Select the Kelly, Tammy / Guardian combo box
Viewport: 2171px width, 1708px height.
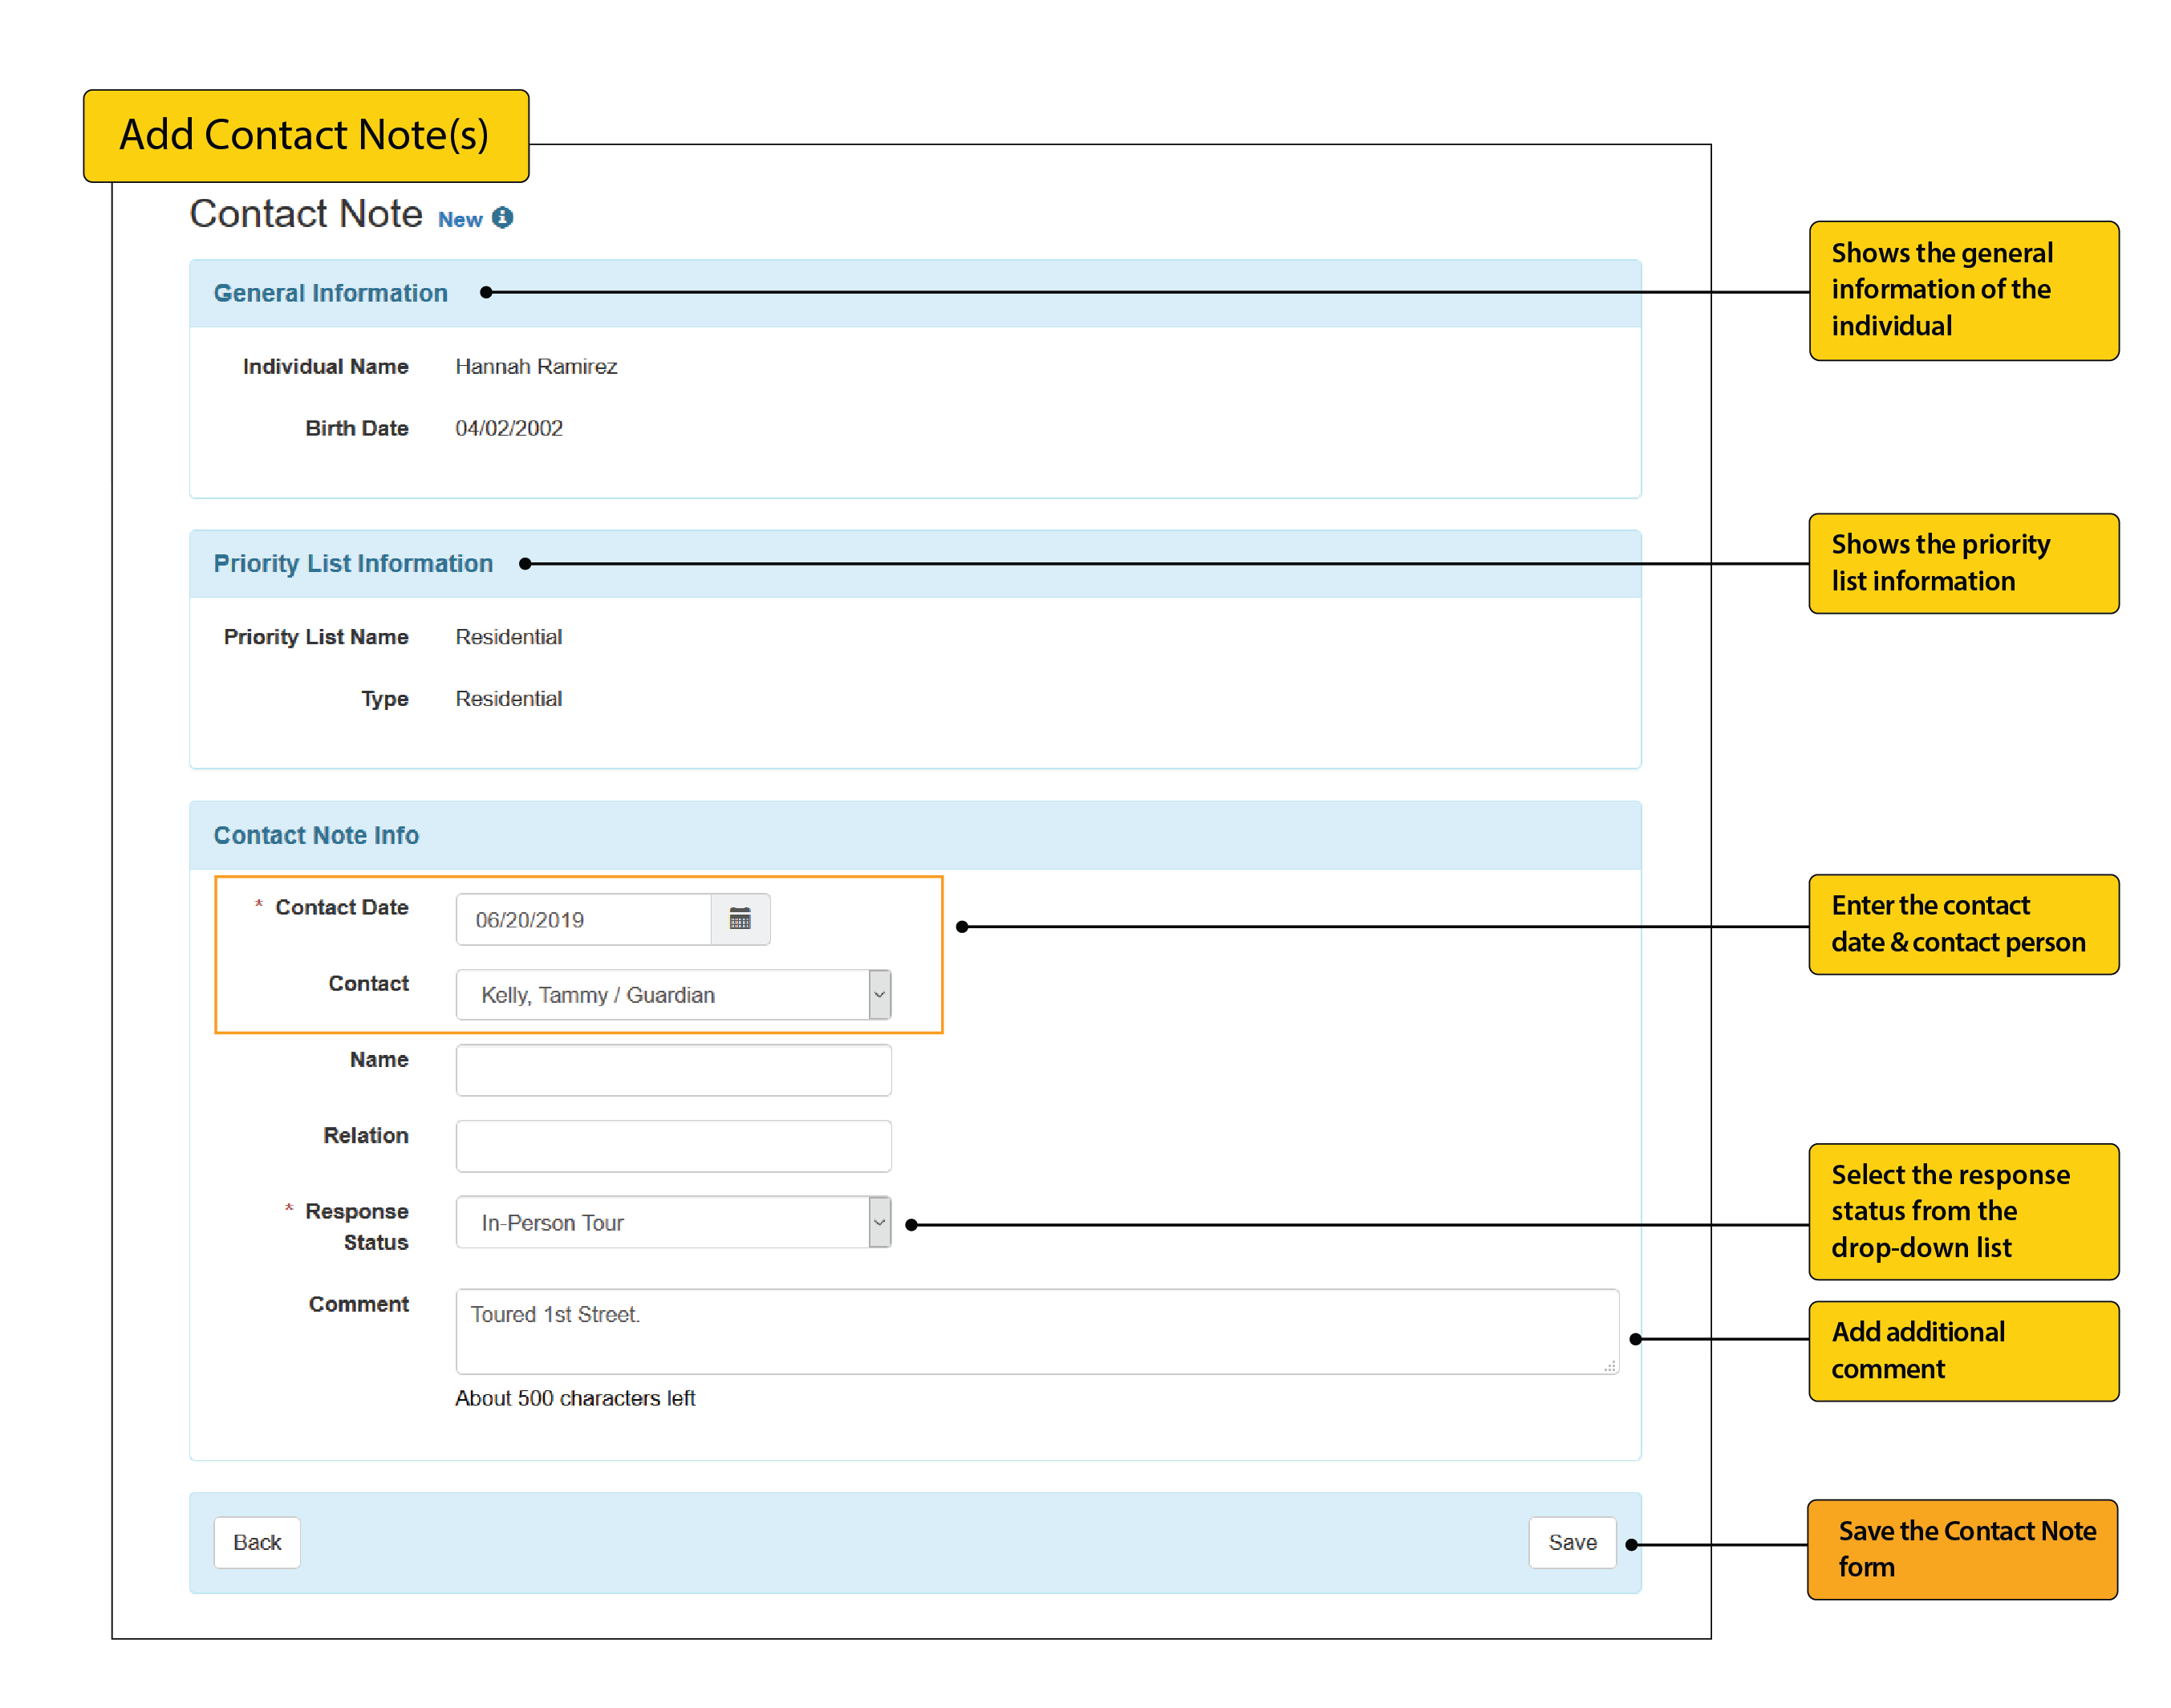[662, 994]
